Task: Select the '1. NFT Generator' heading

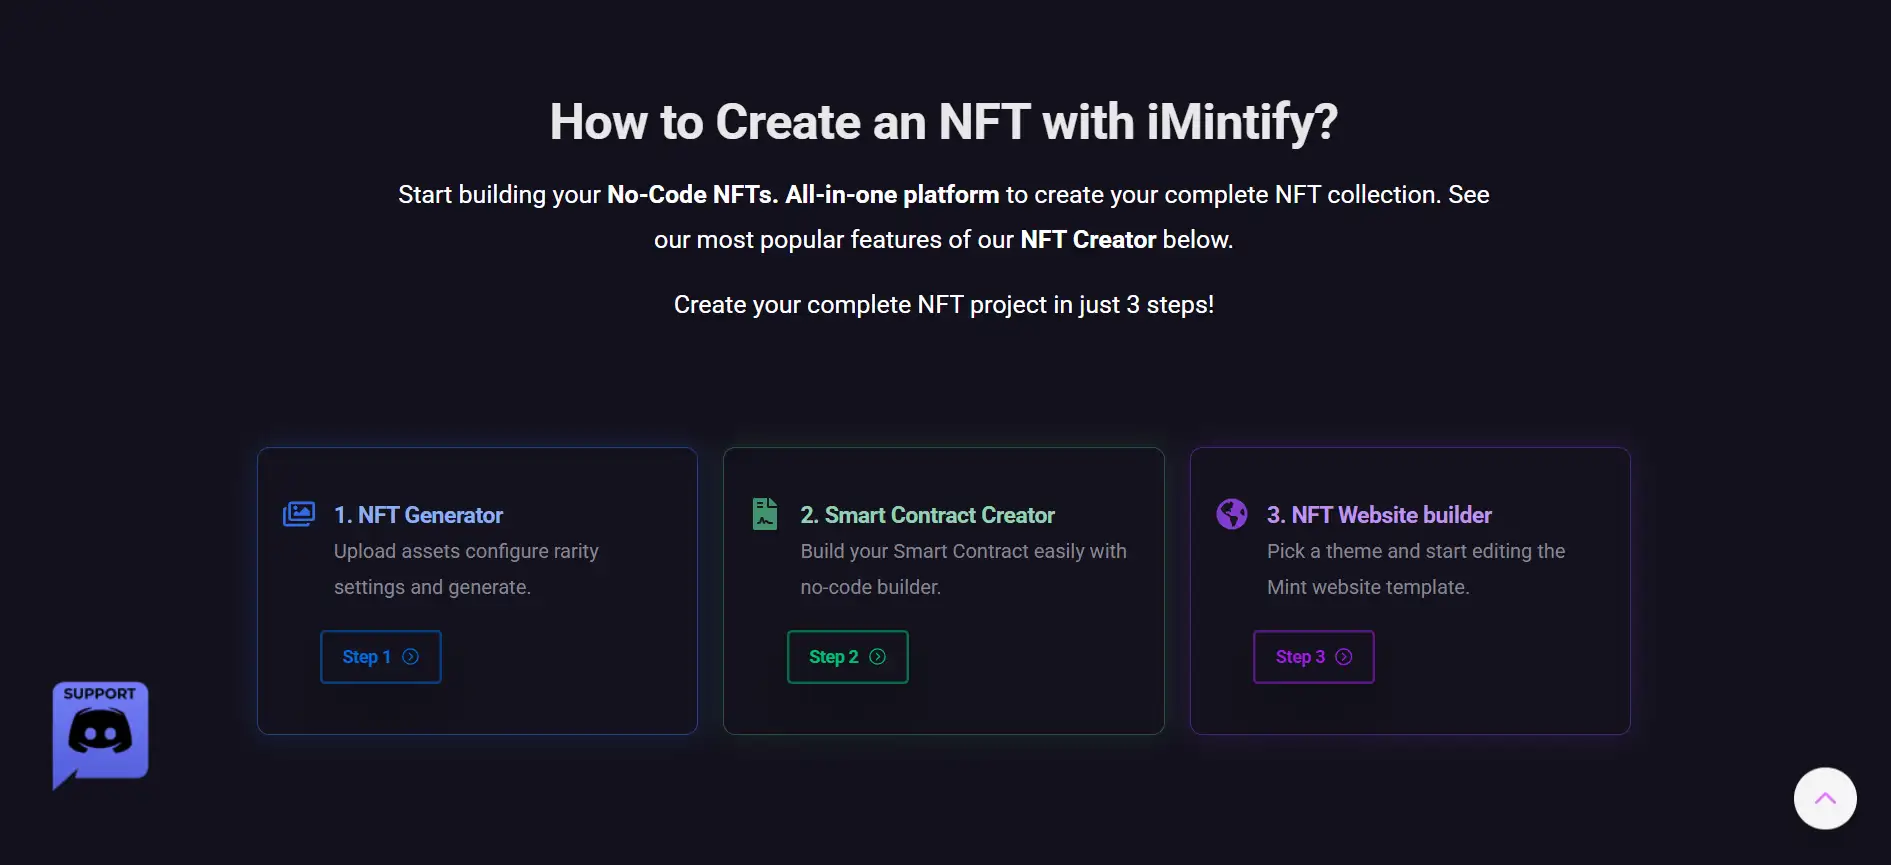Action: [x=418, y=515]
